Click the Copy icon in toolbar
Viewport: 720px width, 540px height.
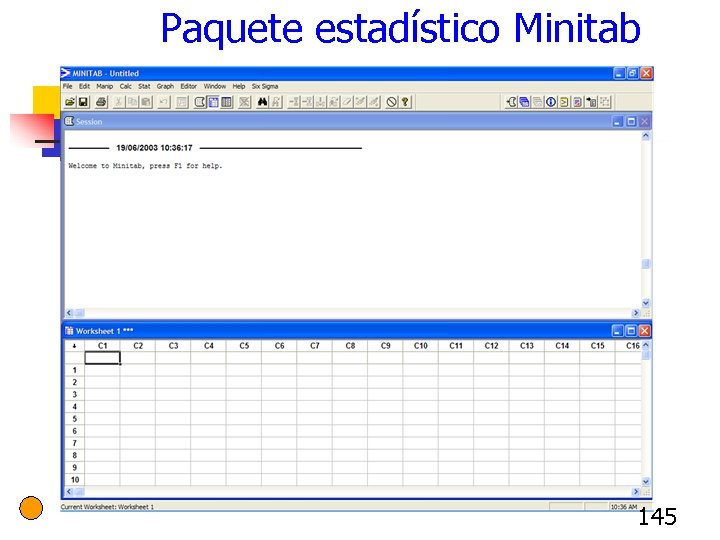pyautogui.click(x=132, y=102)
